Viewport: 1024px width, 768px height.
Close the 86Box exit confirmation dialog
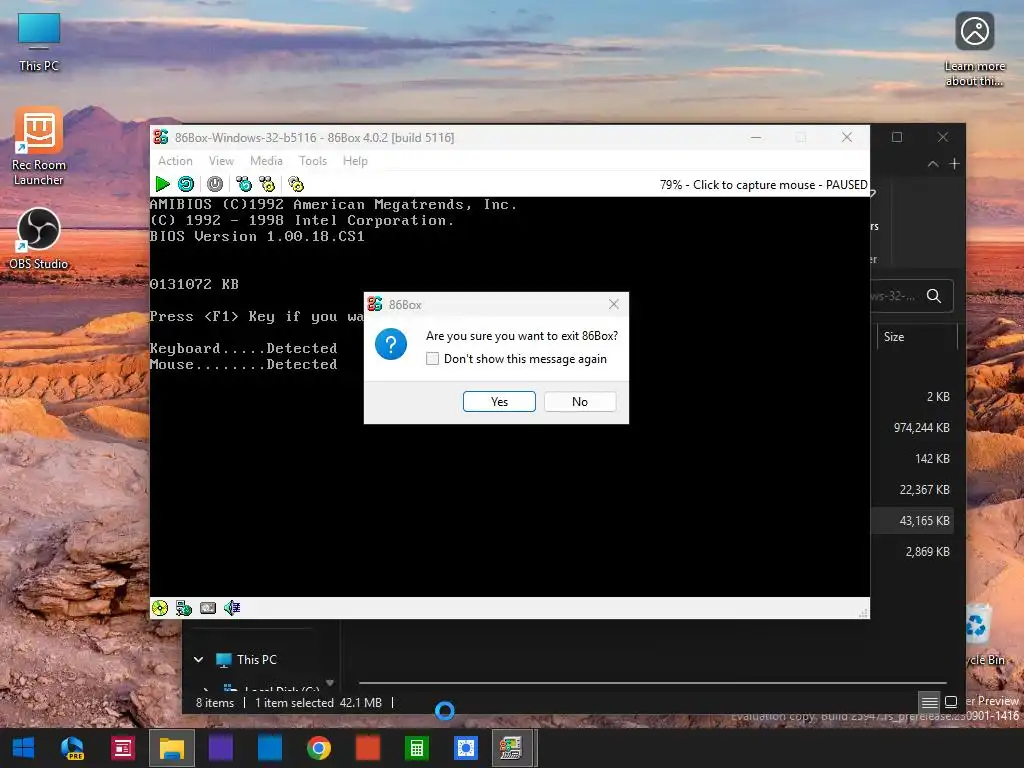[614, 304]
